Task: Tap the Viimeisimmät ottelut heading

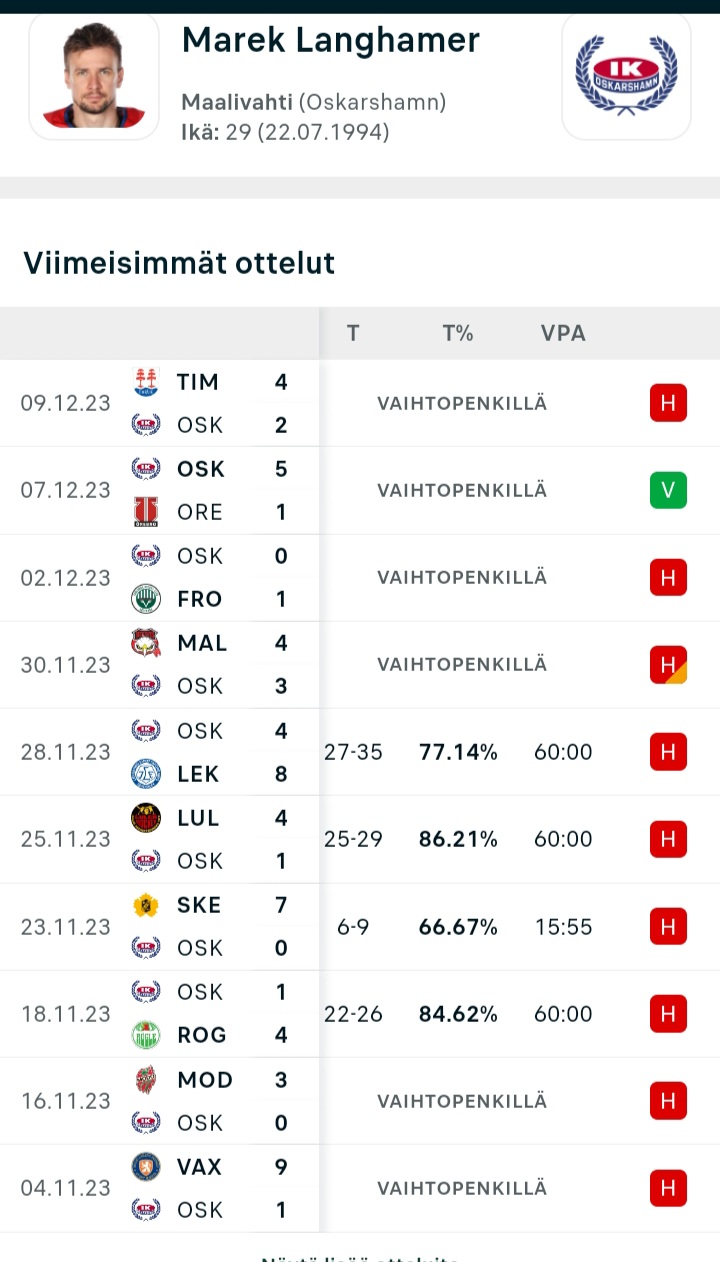Action: point(179,263)
